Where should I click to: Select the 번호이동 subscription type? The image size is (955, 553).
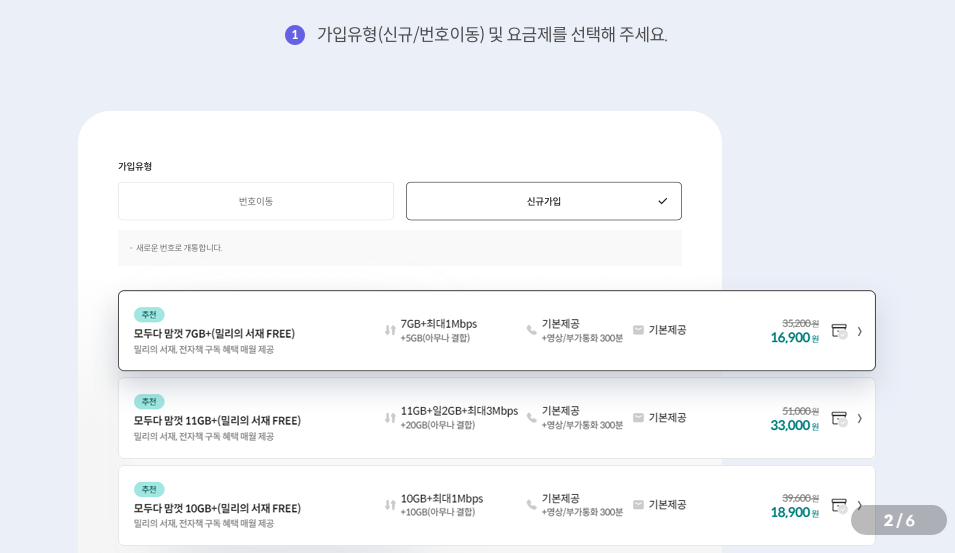[256, 201]
